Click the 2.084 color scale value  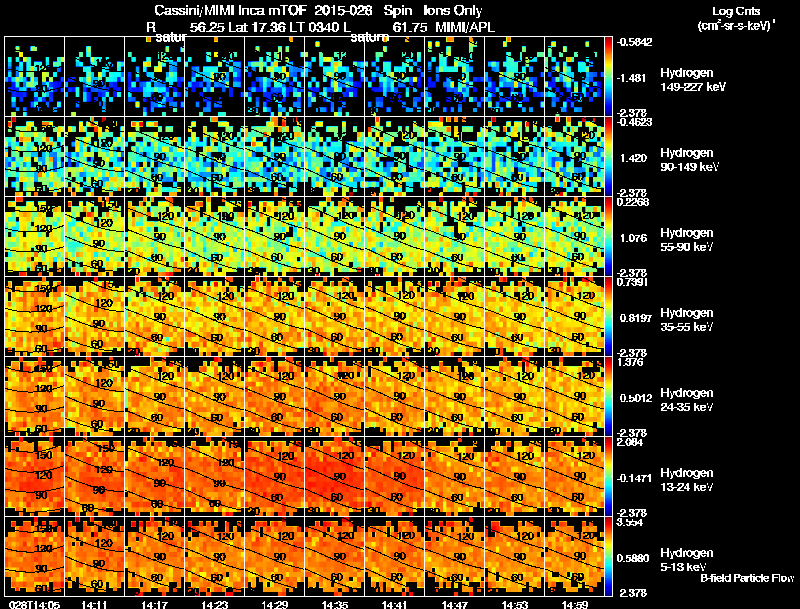click(x=630, y=442)
